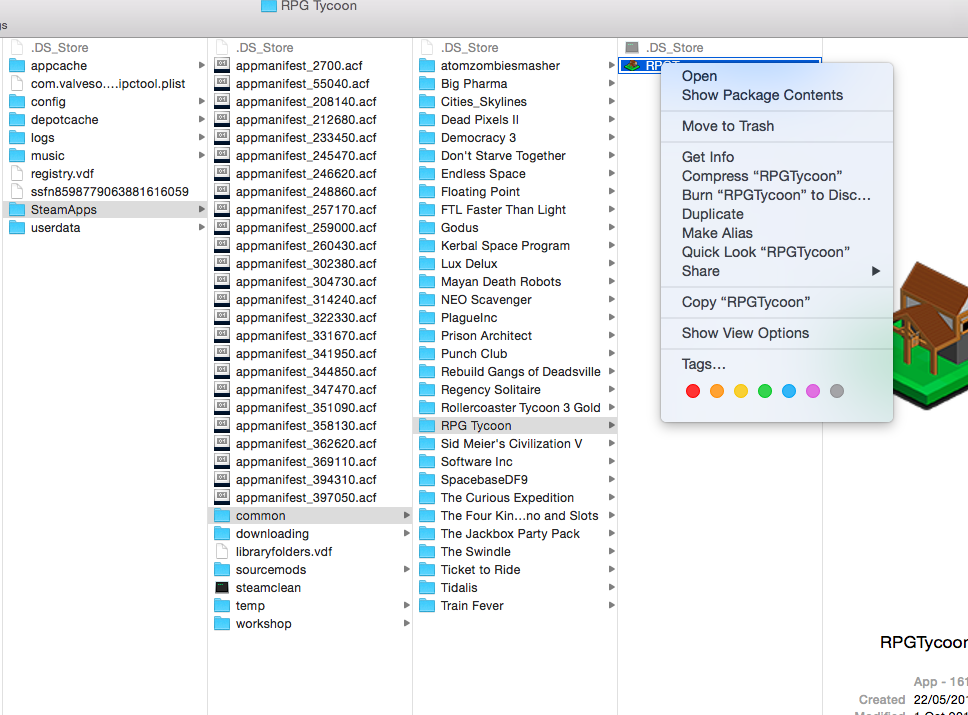Click the Train Fever folder icon
The width and height of the screenshot is (968, 715).
pyautogui.click(x=427, y=605)
